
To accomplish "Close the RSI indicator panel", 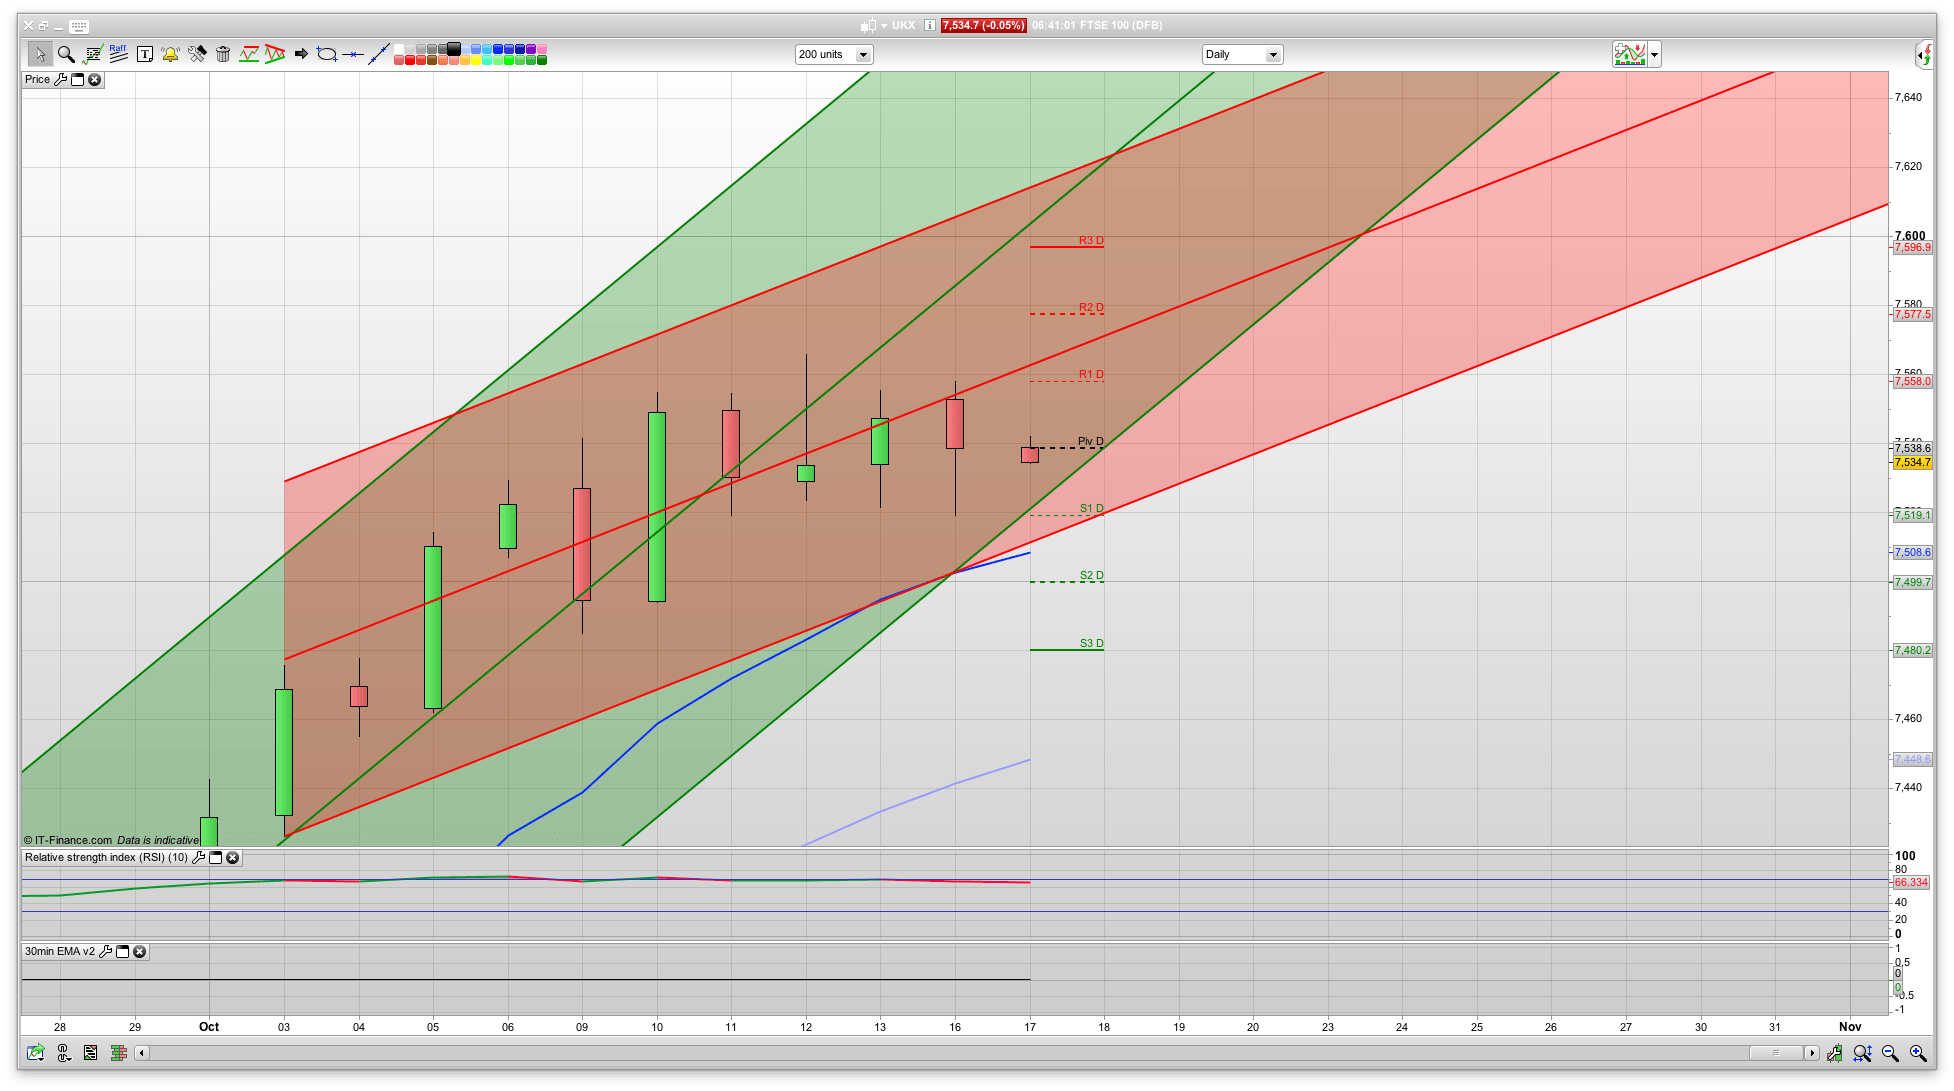I will click(233, 858).
